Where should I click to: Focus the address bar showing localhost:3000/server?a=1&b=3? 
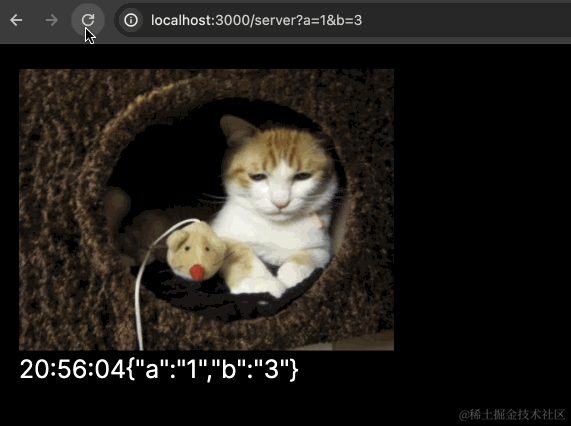pyautogui.click(x=342, y=20)
